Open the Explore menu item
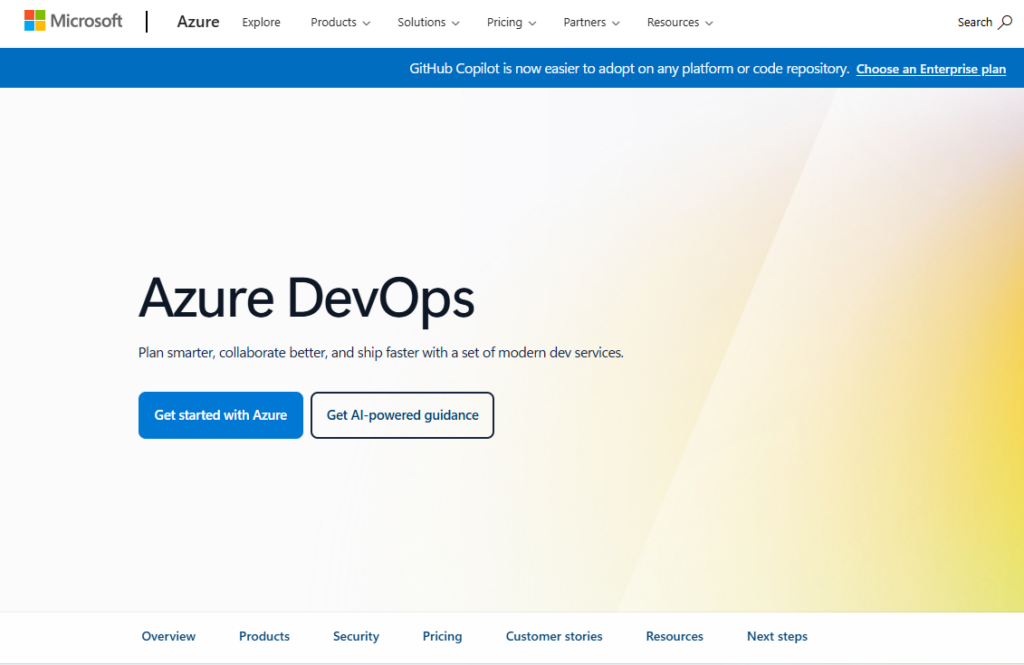Viewport: 1024px width, 665px height. pos(261,22)
